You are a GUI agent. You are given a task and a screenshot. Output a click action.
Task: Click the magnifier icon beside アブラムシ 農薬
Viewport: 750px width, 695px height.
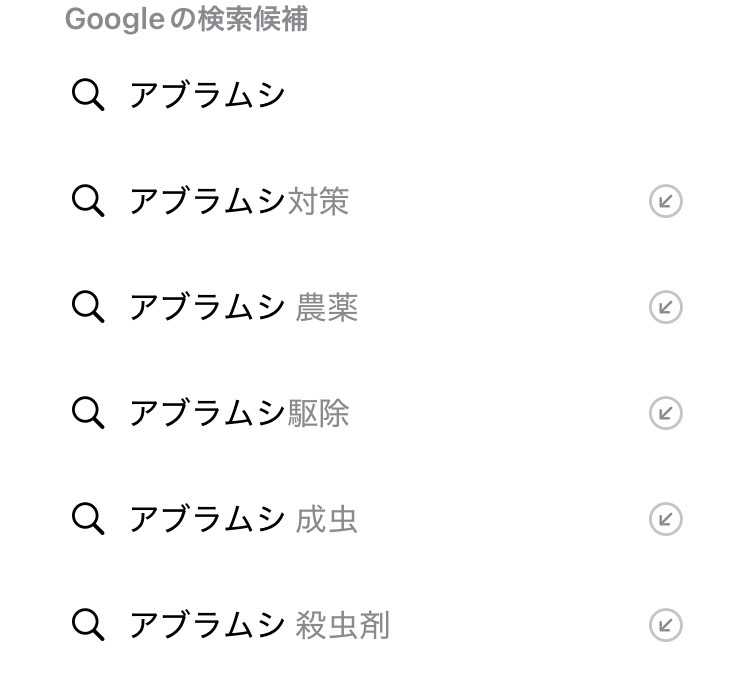click(x=88, y=307)
